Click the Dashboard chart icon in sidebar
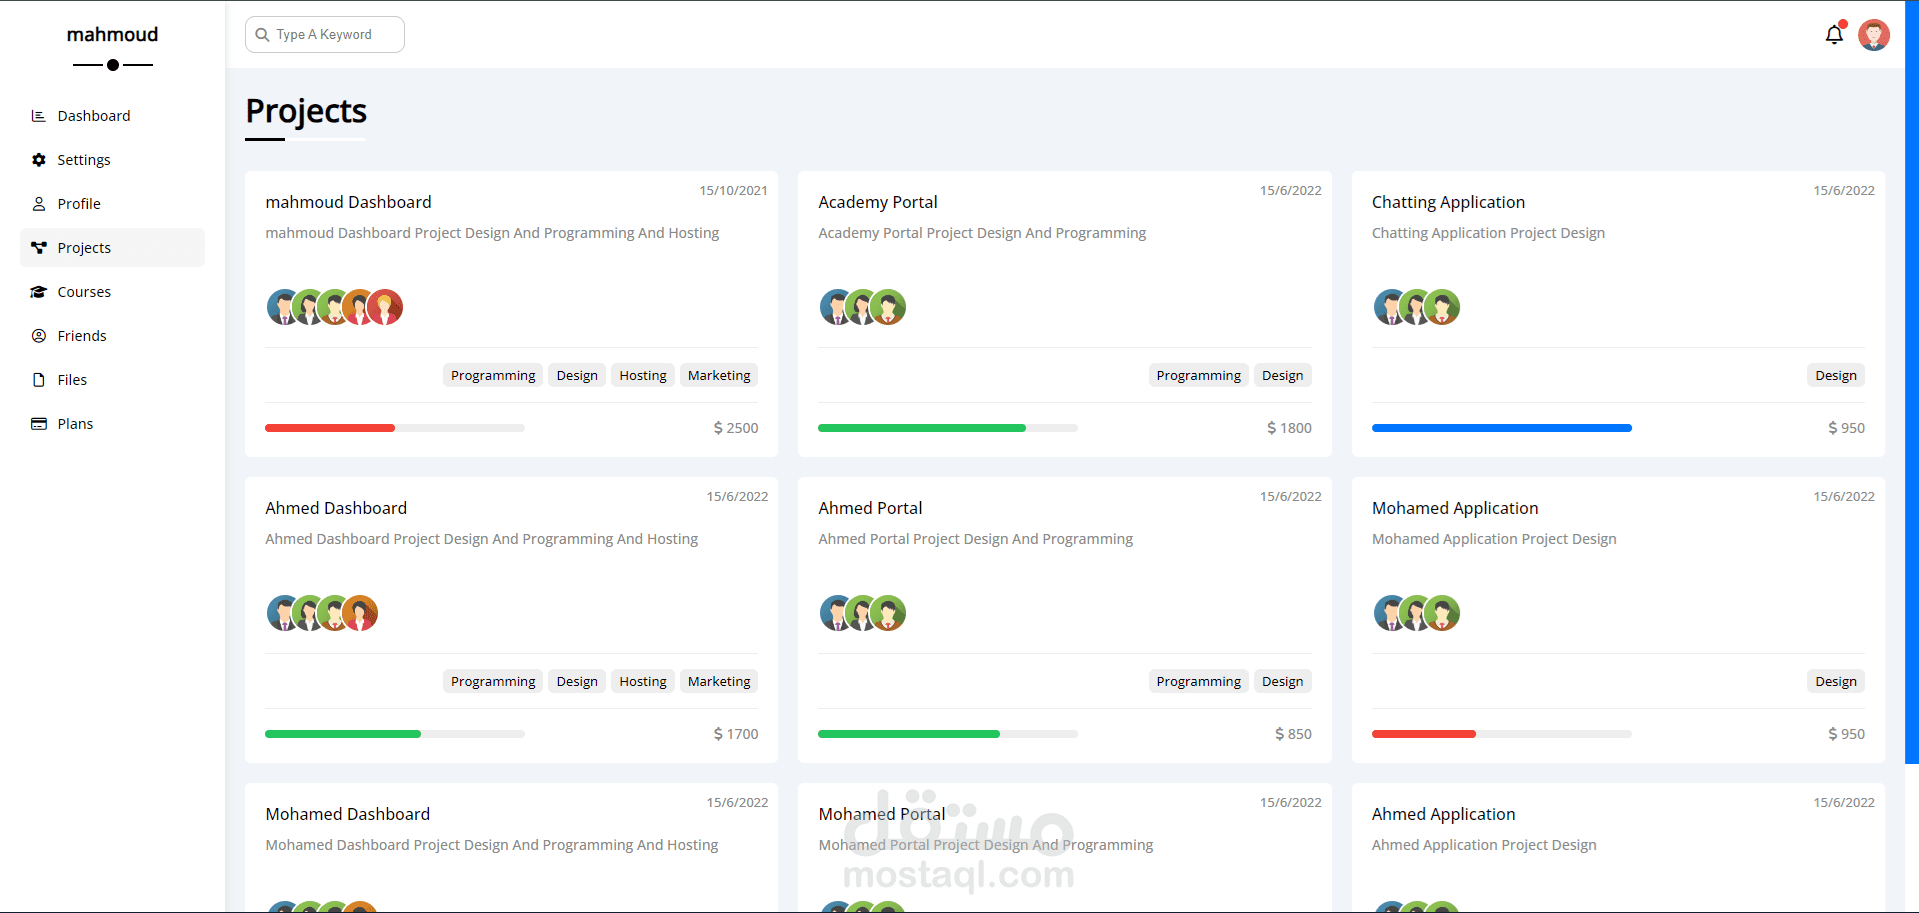Viewport: 1919px width, 913px height. click(39, 116)
